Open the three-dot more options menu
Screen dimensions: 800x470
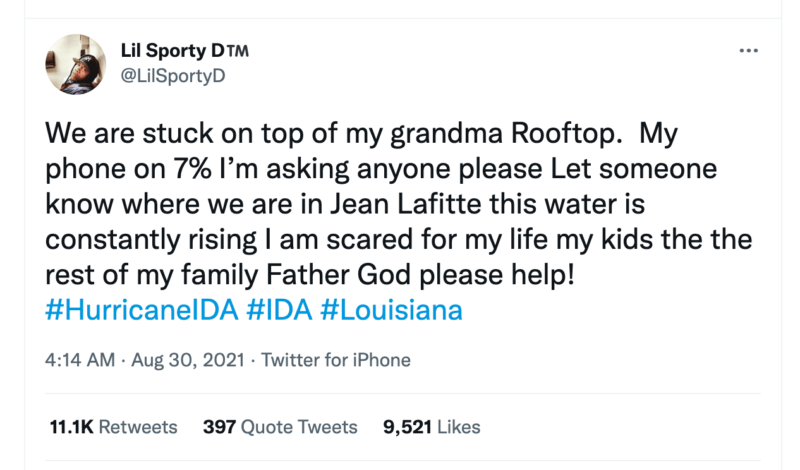[748, 51]
